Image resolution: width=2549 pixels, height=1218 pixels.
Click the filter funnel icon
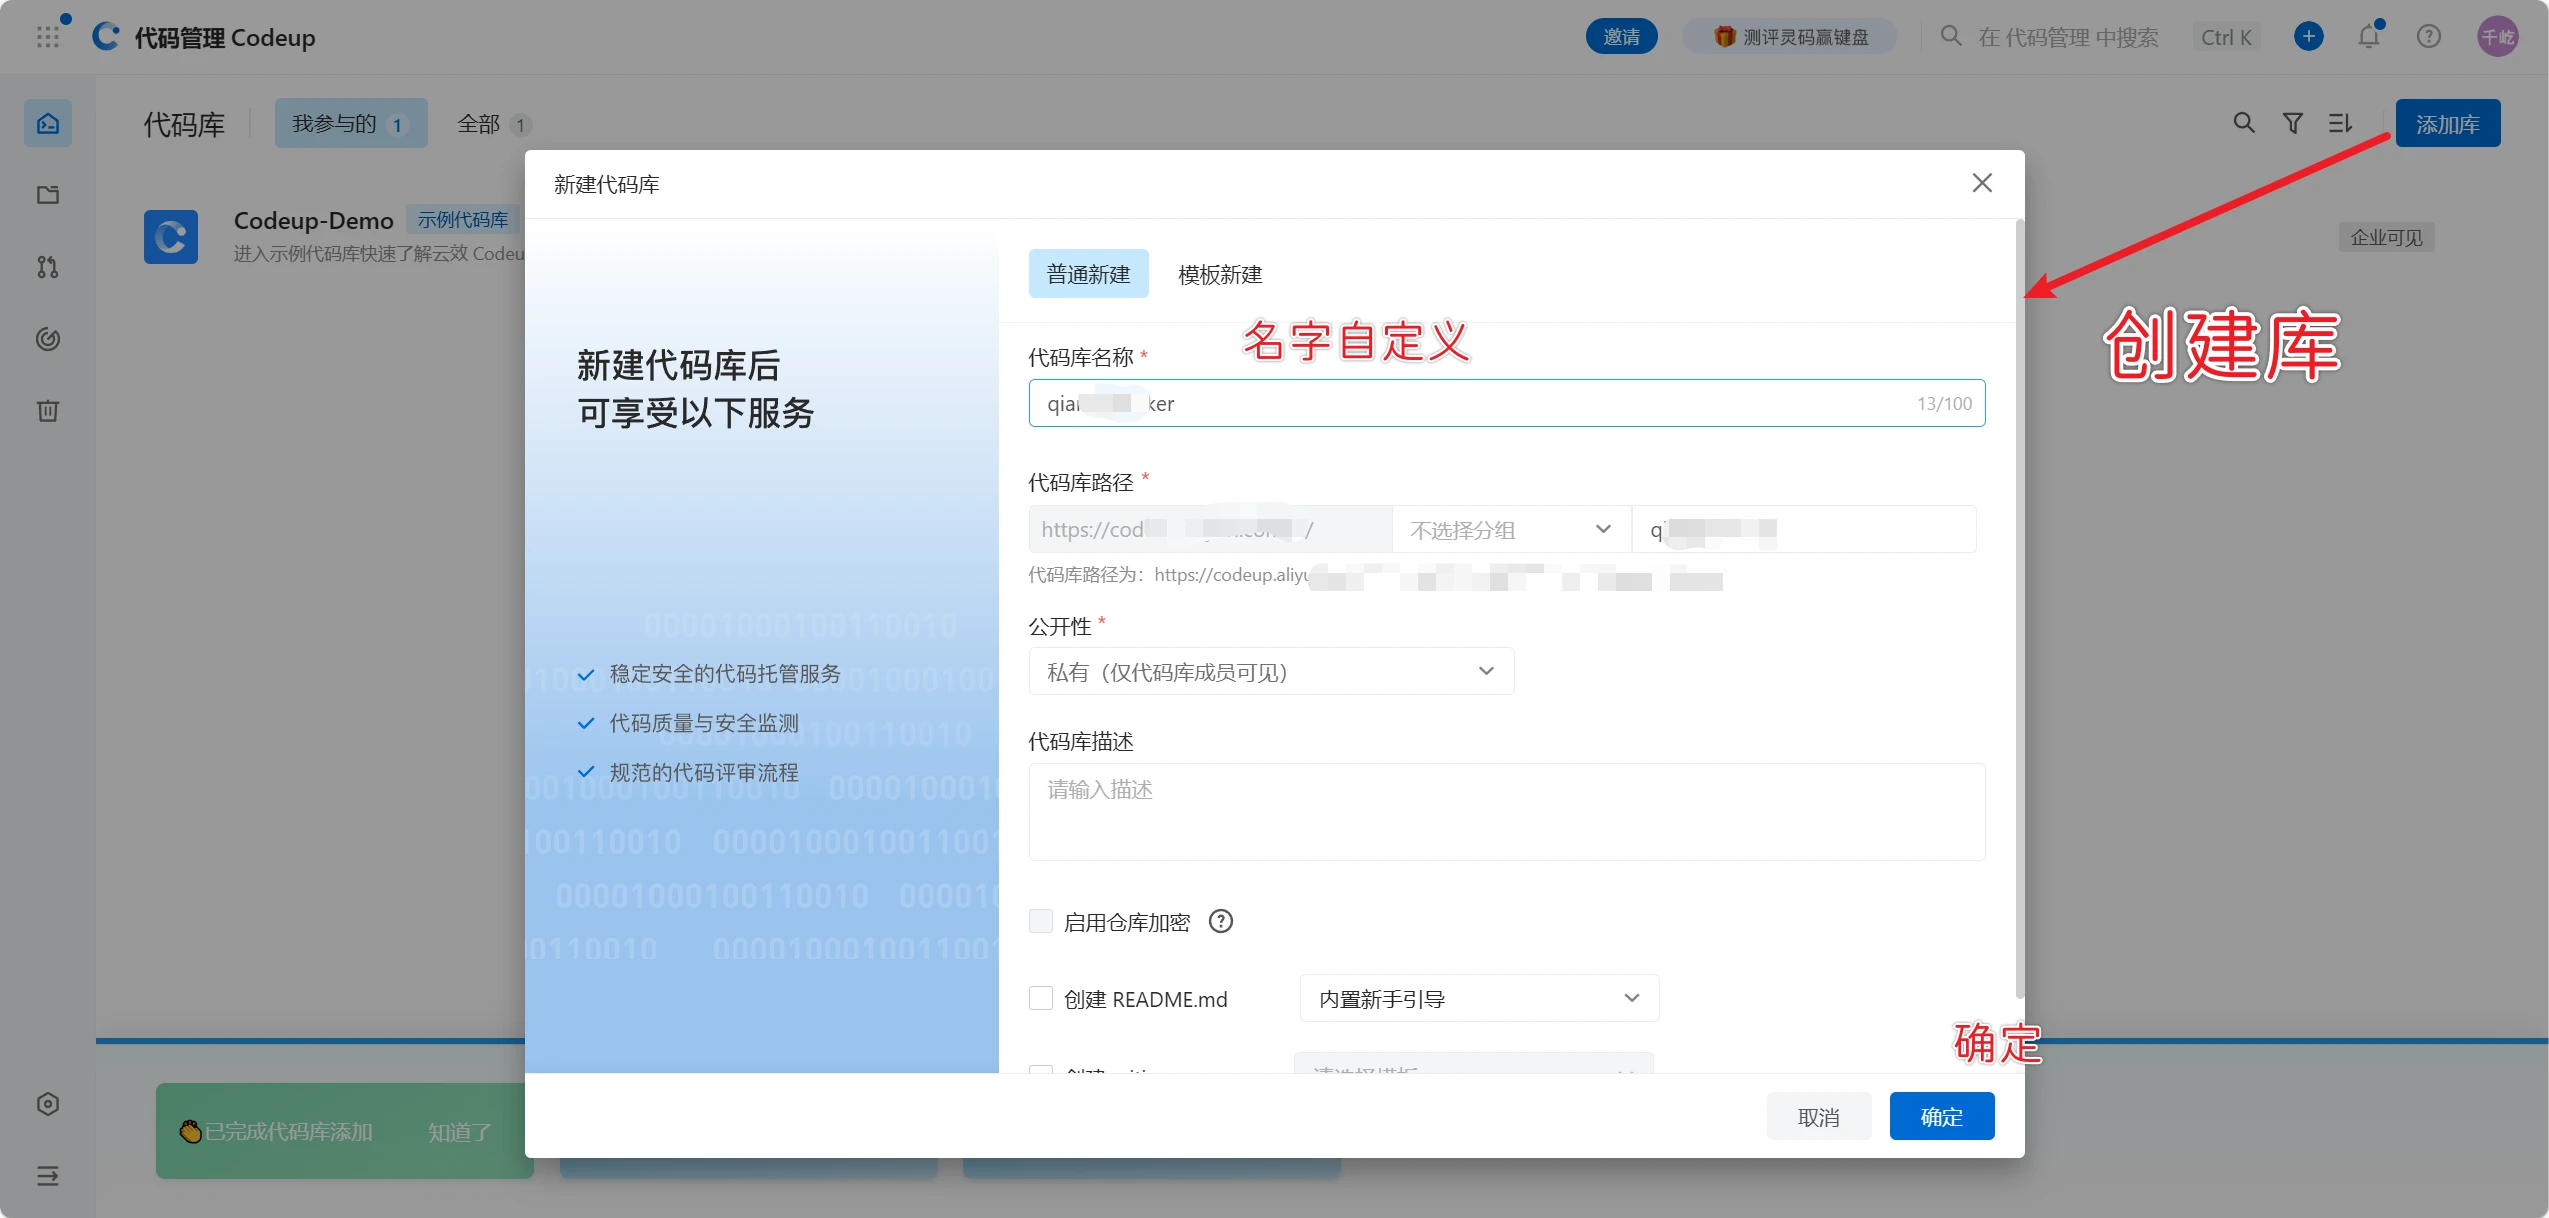(x=2292, y=123)
